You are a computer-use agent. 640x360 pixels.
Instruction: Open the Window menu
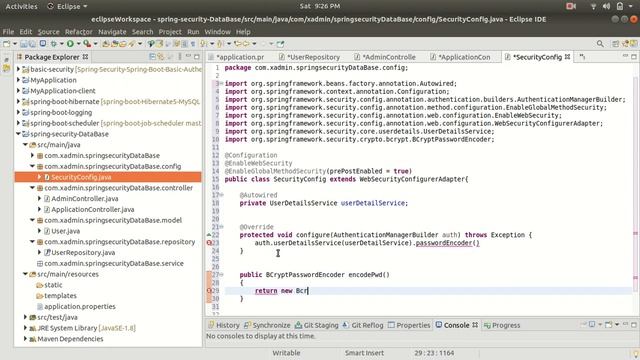(x=218, y=31)
